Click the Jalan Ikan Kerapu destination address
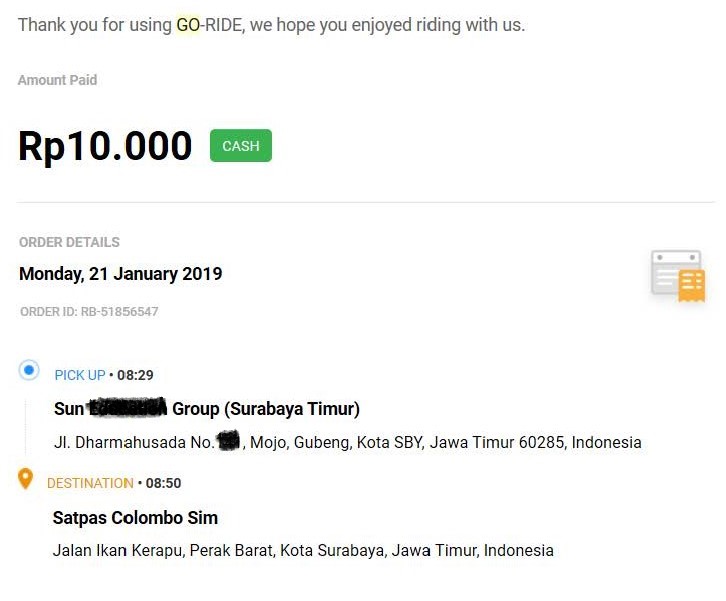This screenshot has height=601, width=726. [302, 550]
